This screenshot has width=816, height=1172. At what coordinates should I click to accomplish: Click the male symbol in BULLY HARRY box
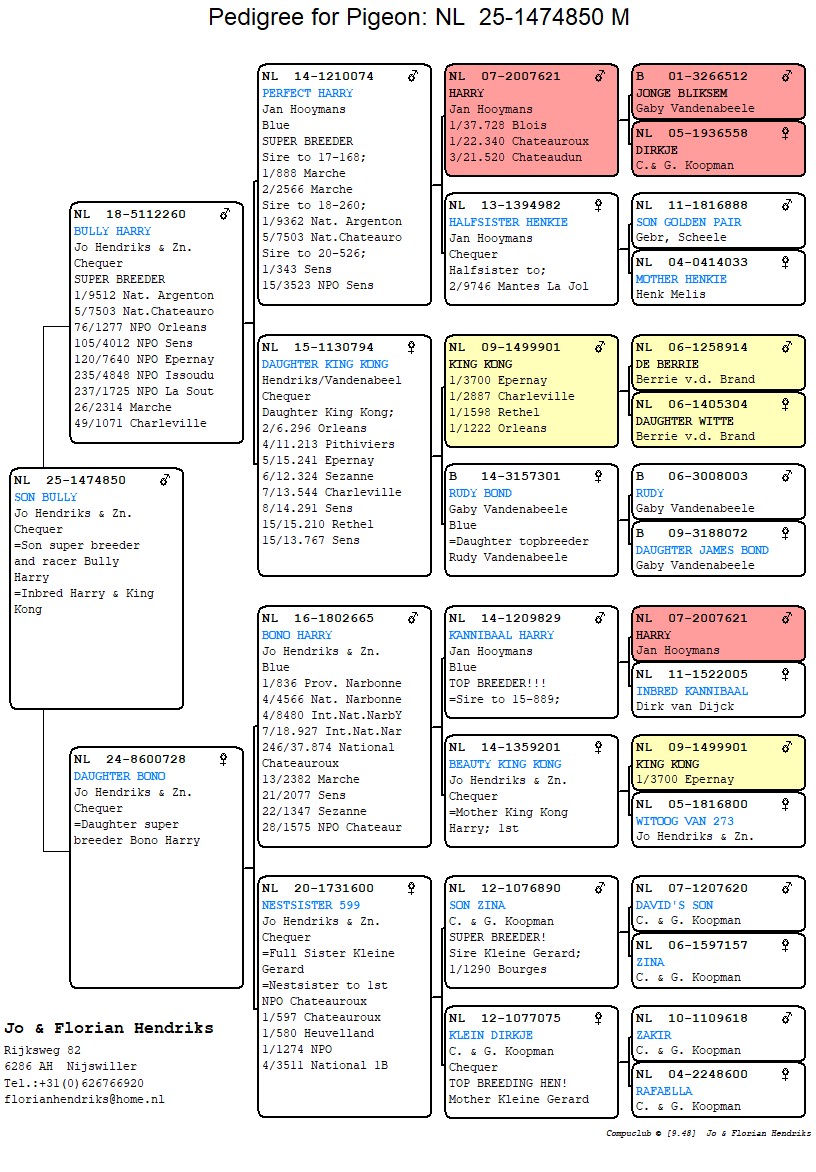coord(225,214)
